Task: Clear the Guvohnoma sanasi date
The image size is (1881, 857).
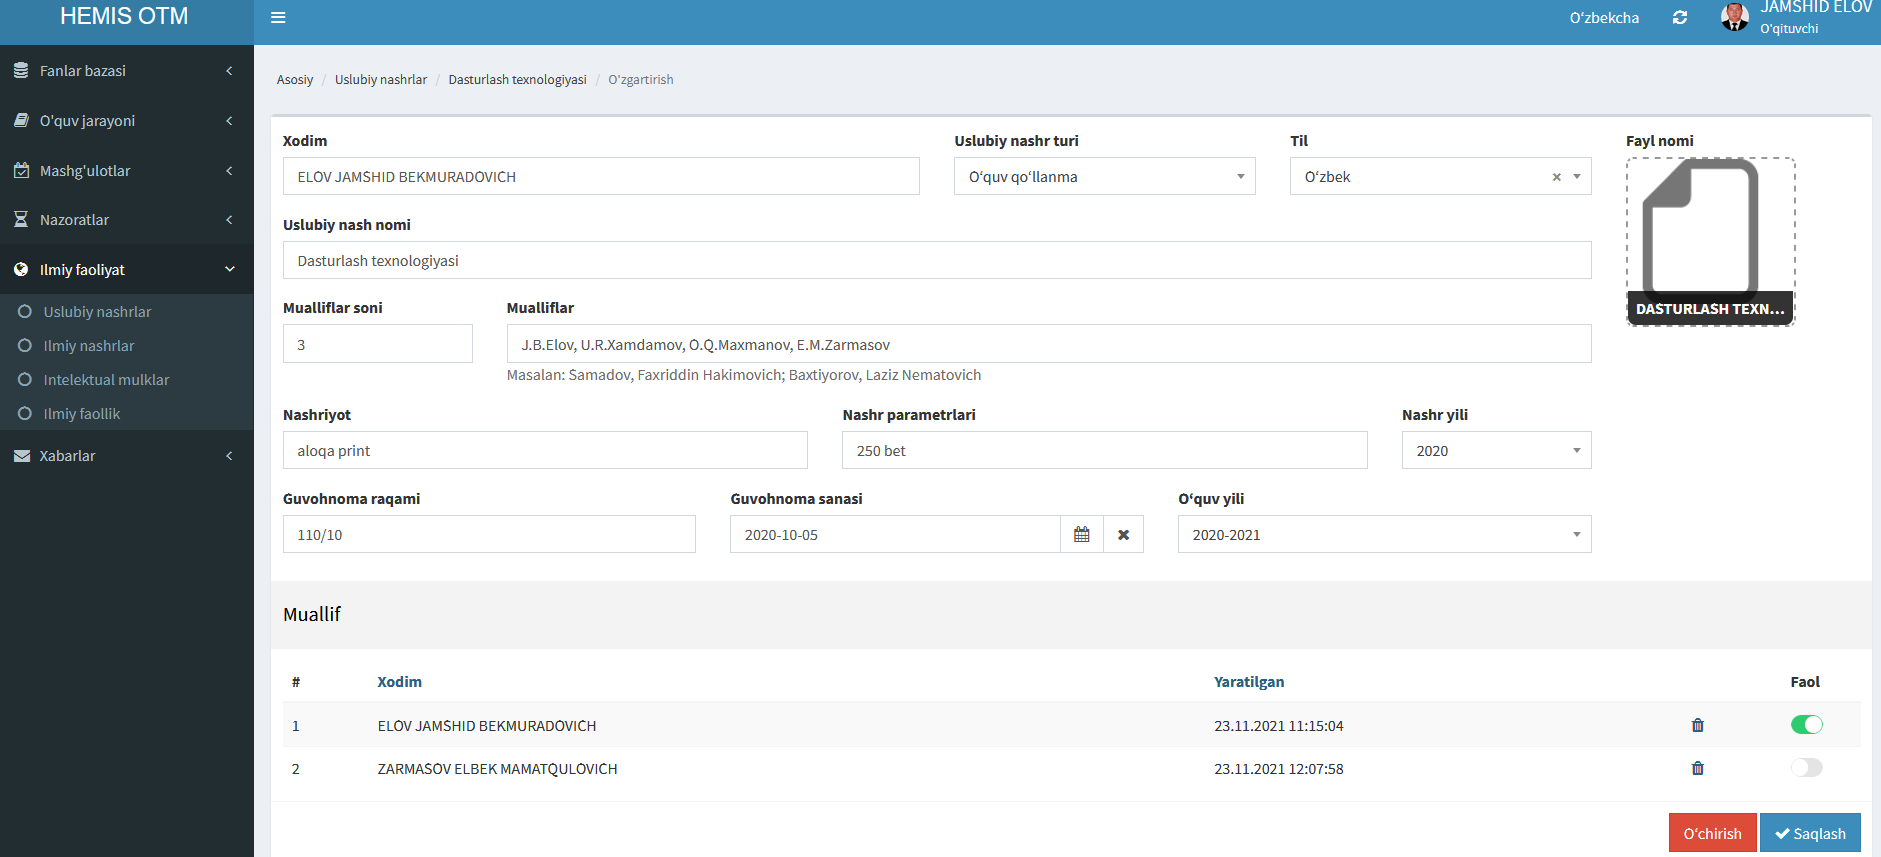Action: [1124, 534]
